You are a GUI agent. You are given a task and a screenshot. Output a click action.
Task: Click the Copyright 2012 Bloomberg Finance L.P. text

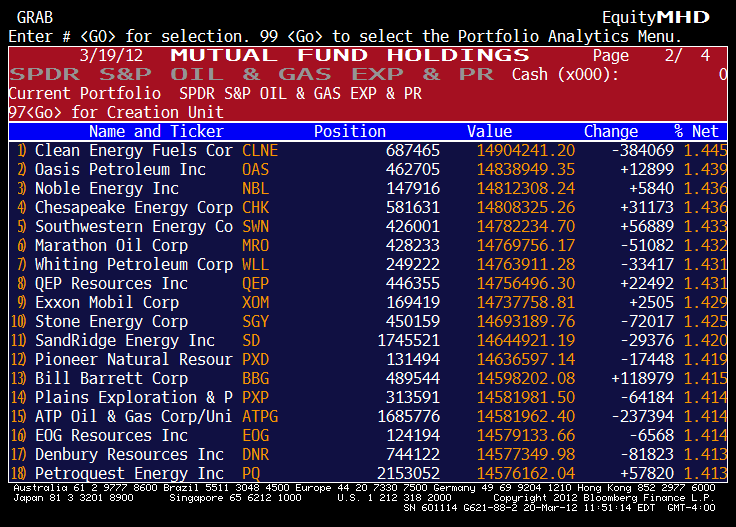point(603,497)
